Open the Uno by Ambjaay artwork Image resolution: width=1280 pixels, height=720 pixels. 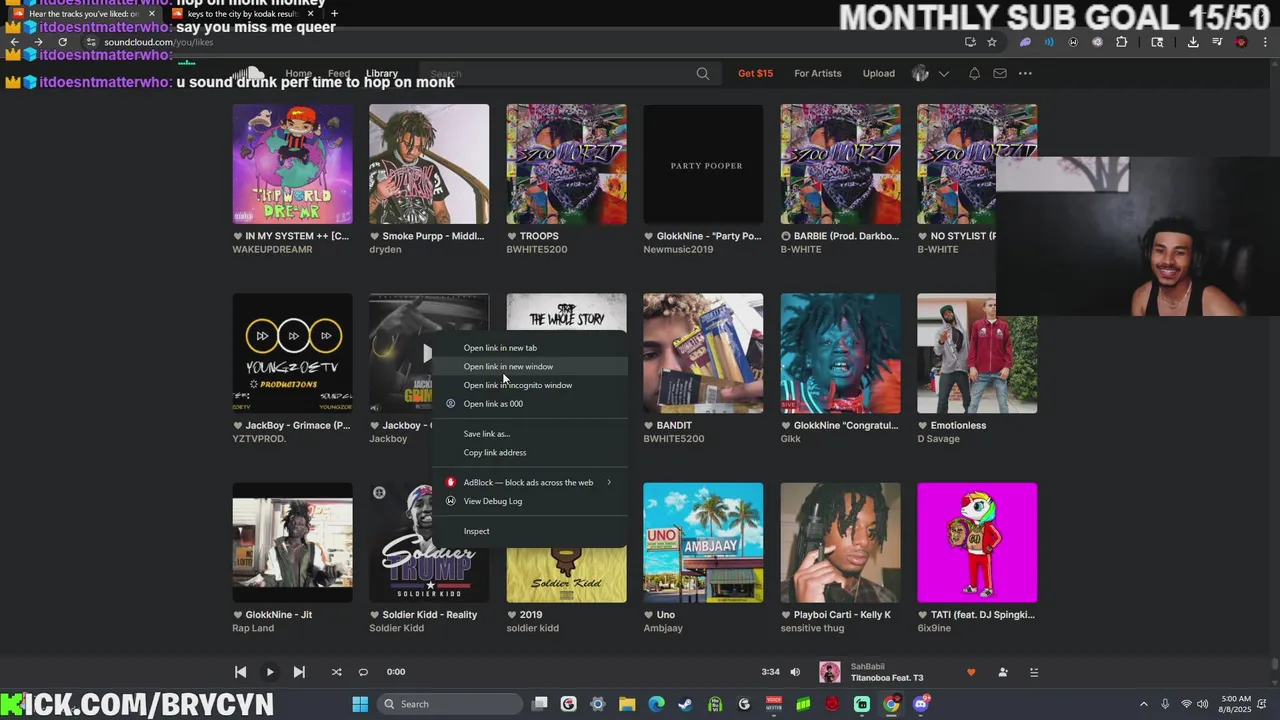pyautogui.click(x=703, y=543)
